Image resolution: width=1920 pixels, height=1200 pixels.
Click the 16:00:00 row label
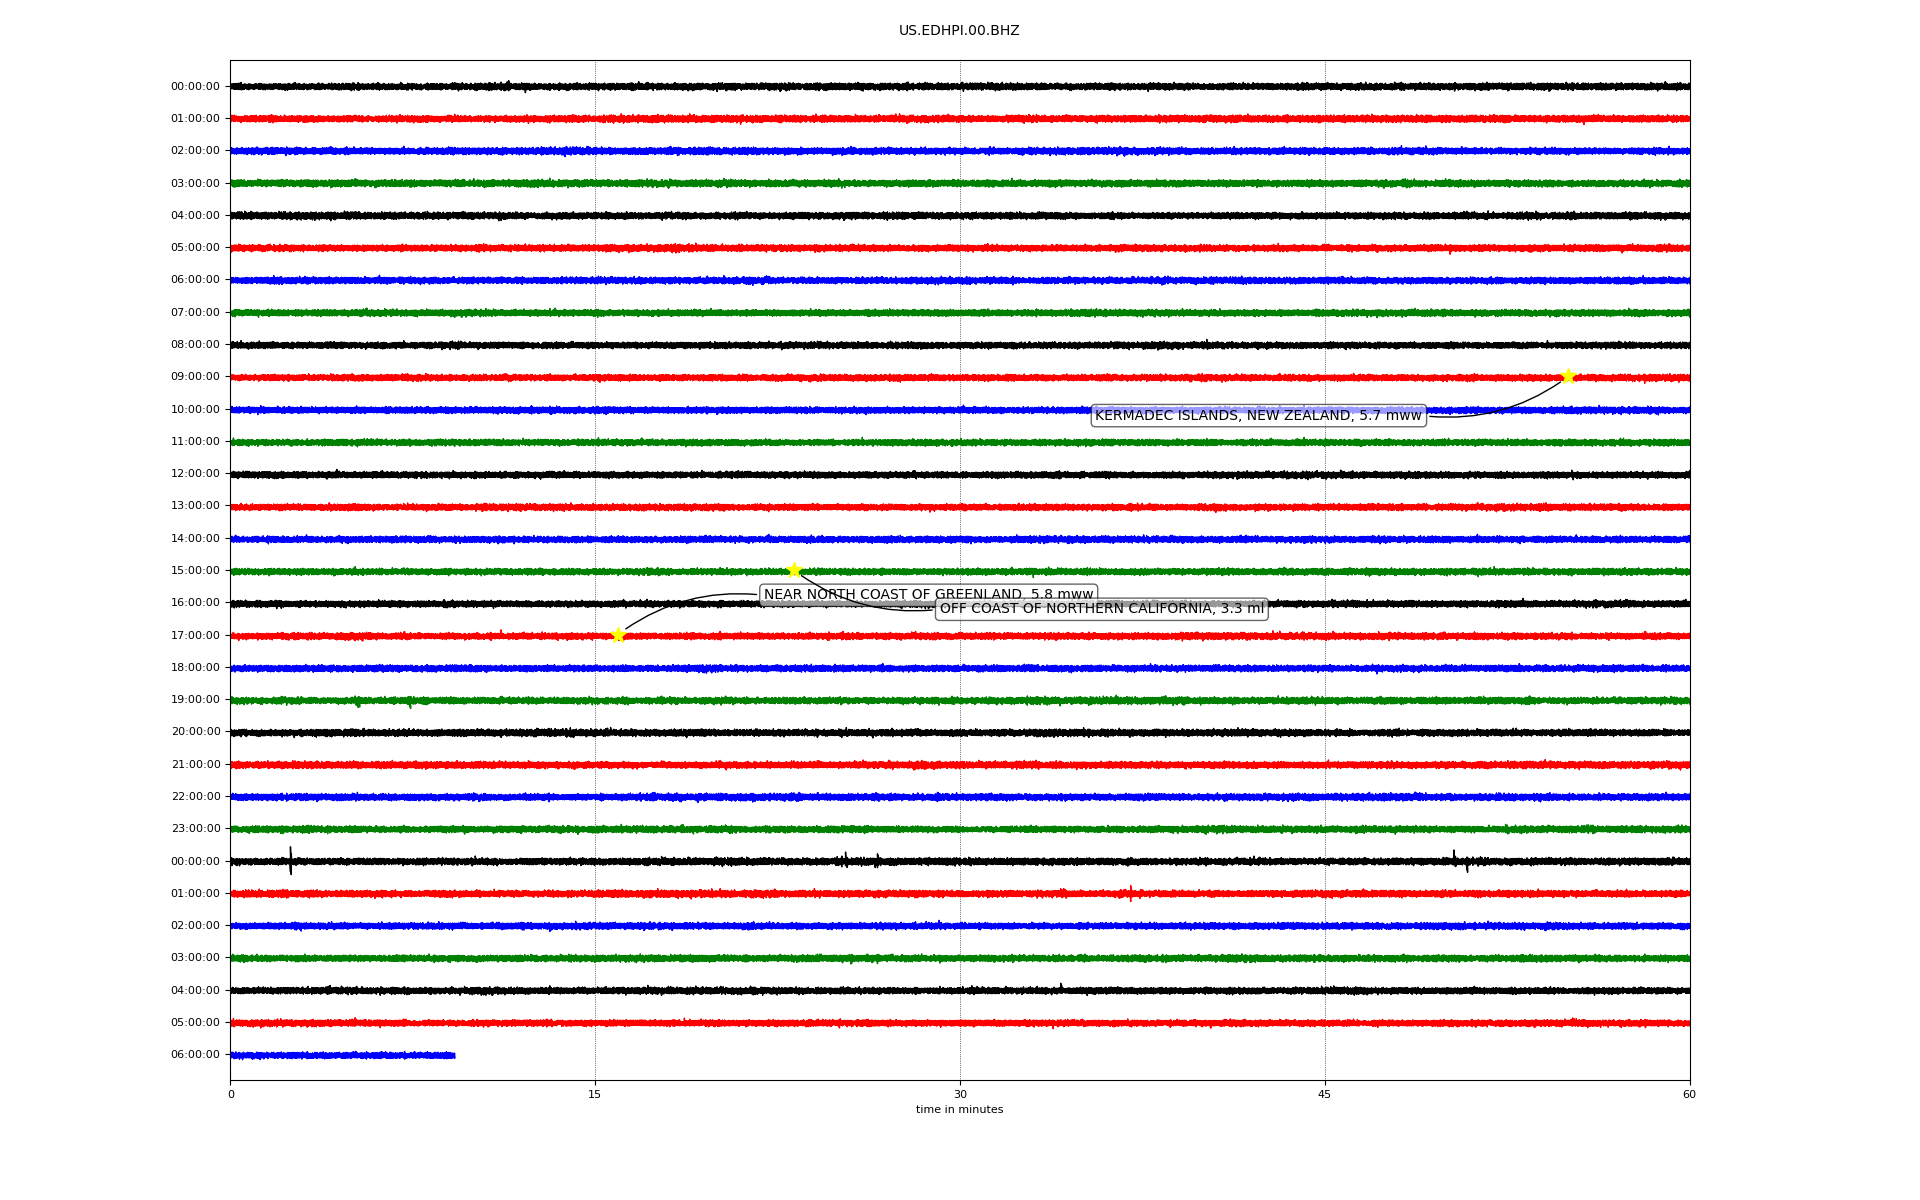point(195,602)
